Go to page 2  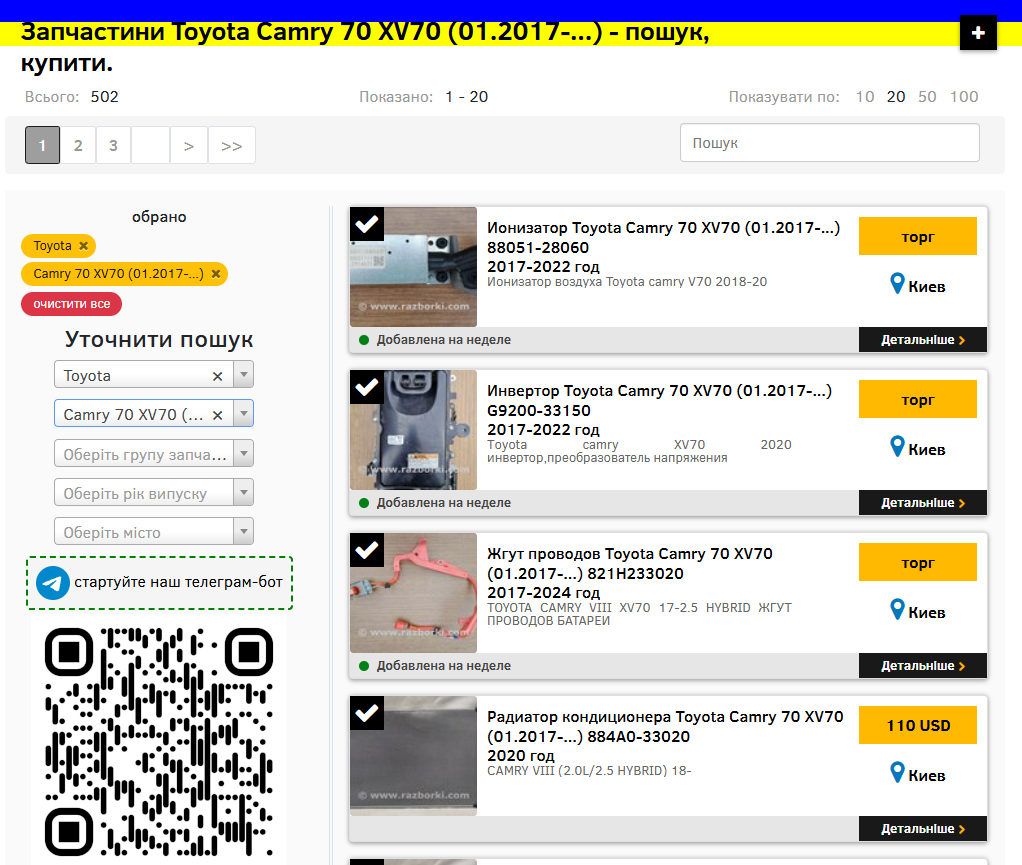(78, 145)
